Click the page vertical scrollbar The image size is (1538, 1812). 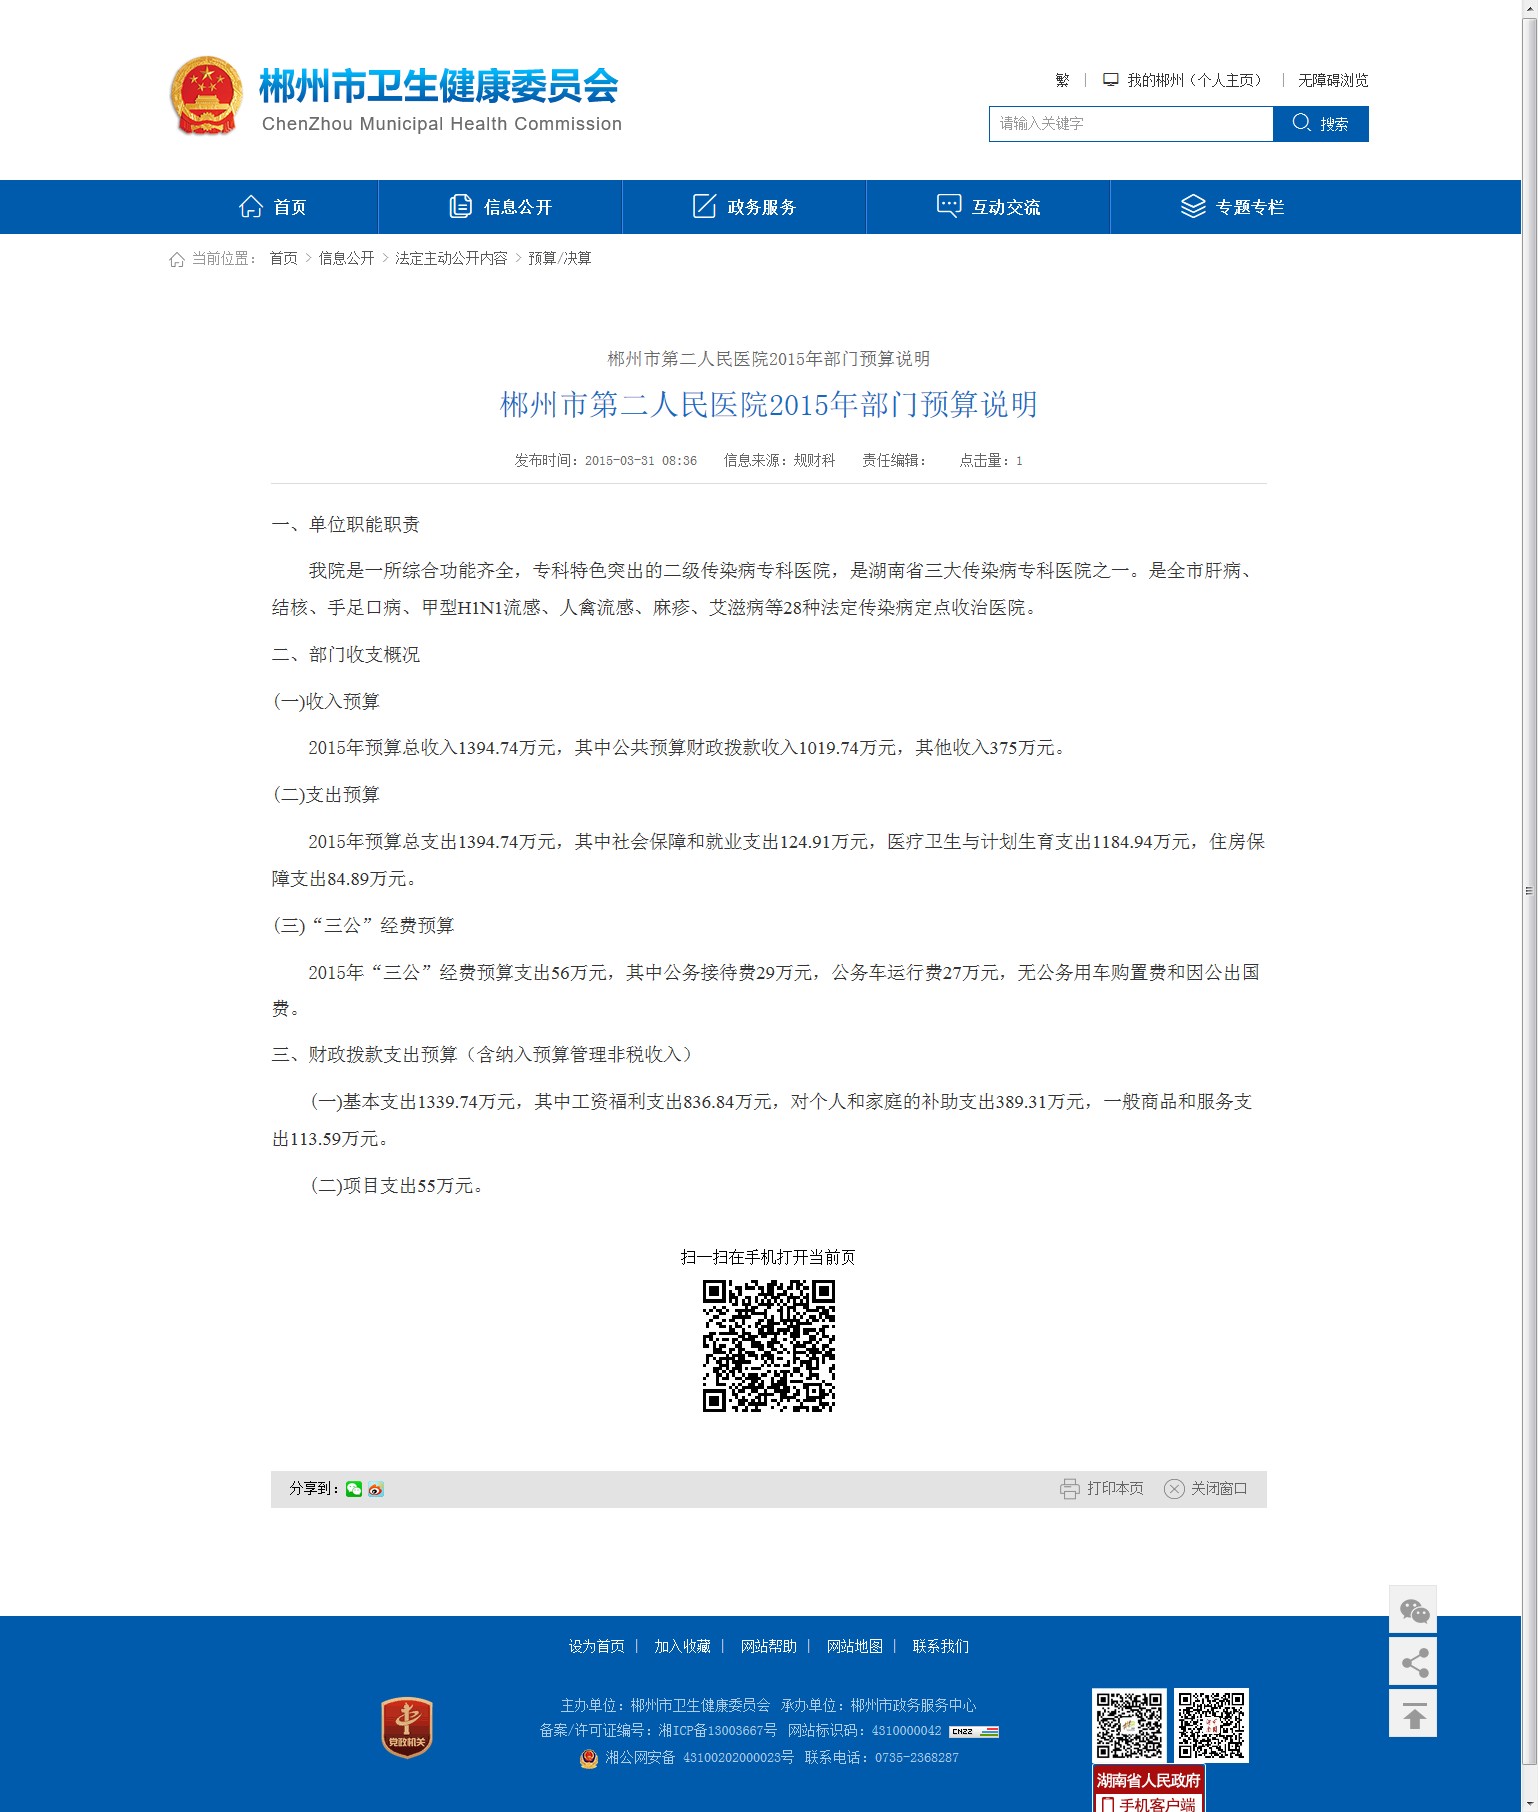pyautogui.click(x=1529, y=890)
